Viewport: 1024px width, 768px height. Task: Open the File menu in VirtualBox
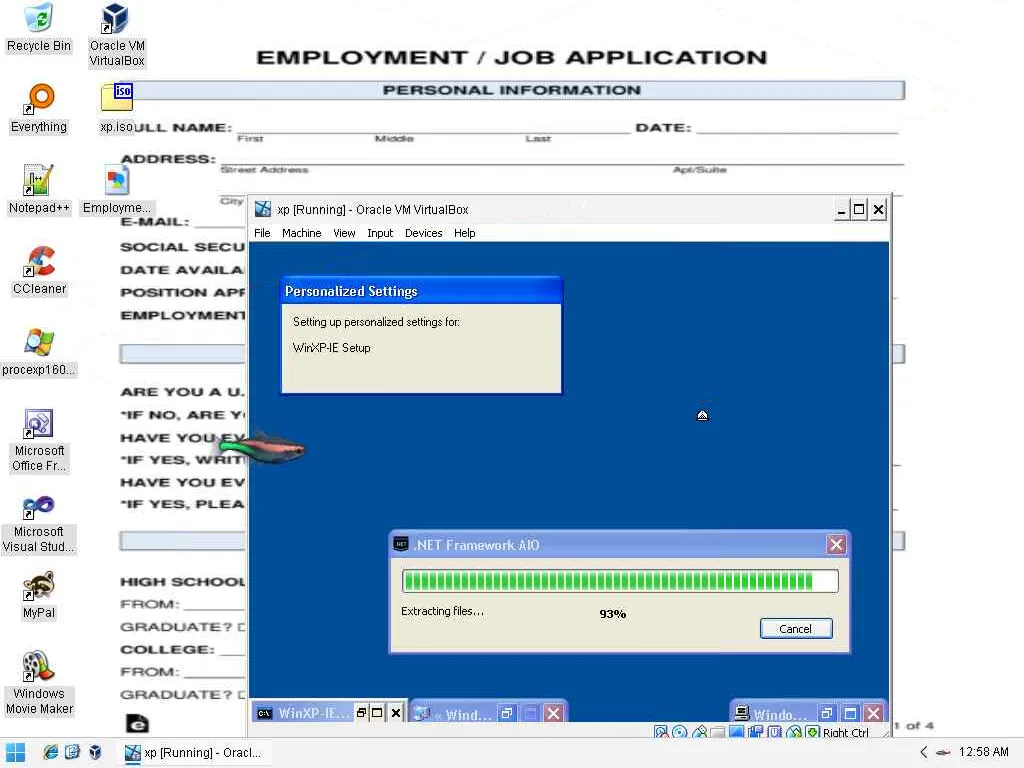tap(262, 233)
